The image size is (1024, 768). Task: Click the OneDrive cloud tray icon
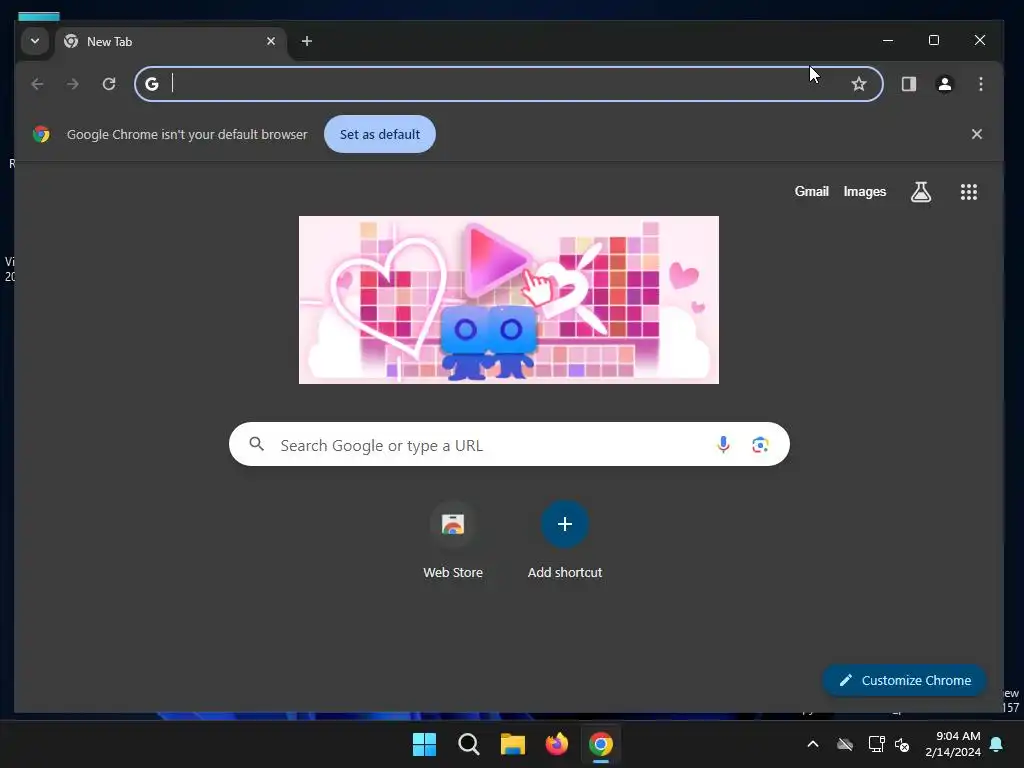point(845,744)
